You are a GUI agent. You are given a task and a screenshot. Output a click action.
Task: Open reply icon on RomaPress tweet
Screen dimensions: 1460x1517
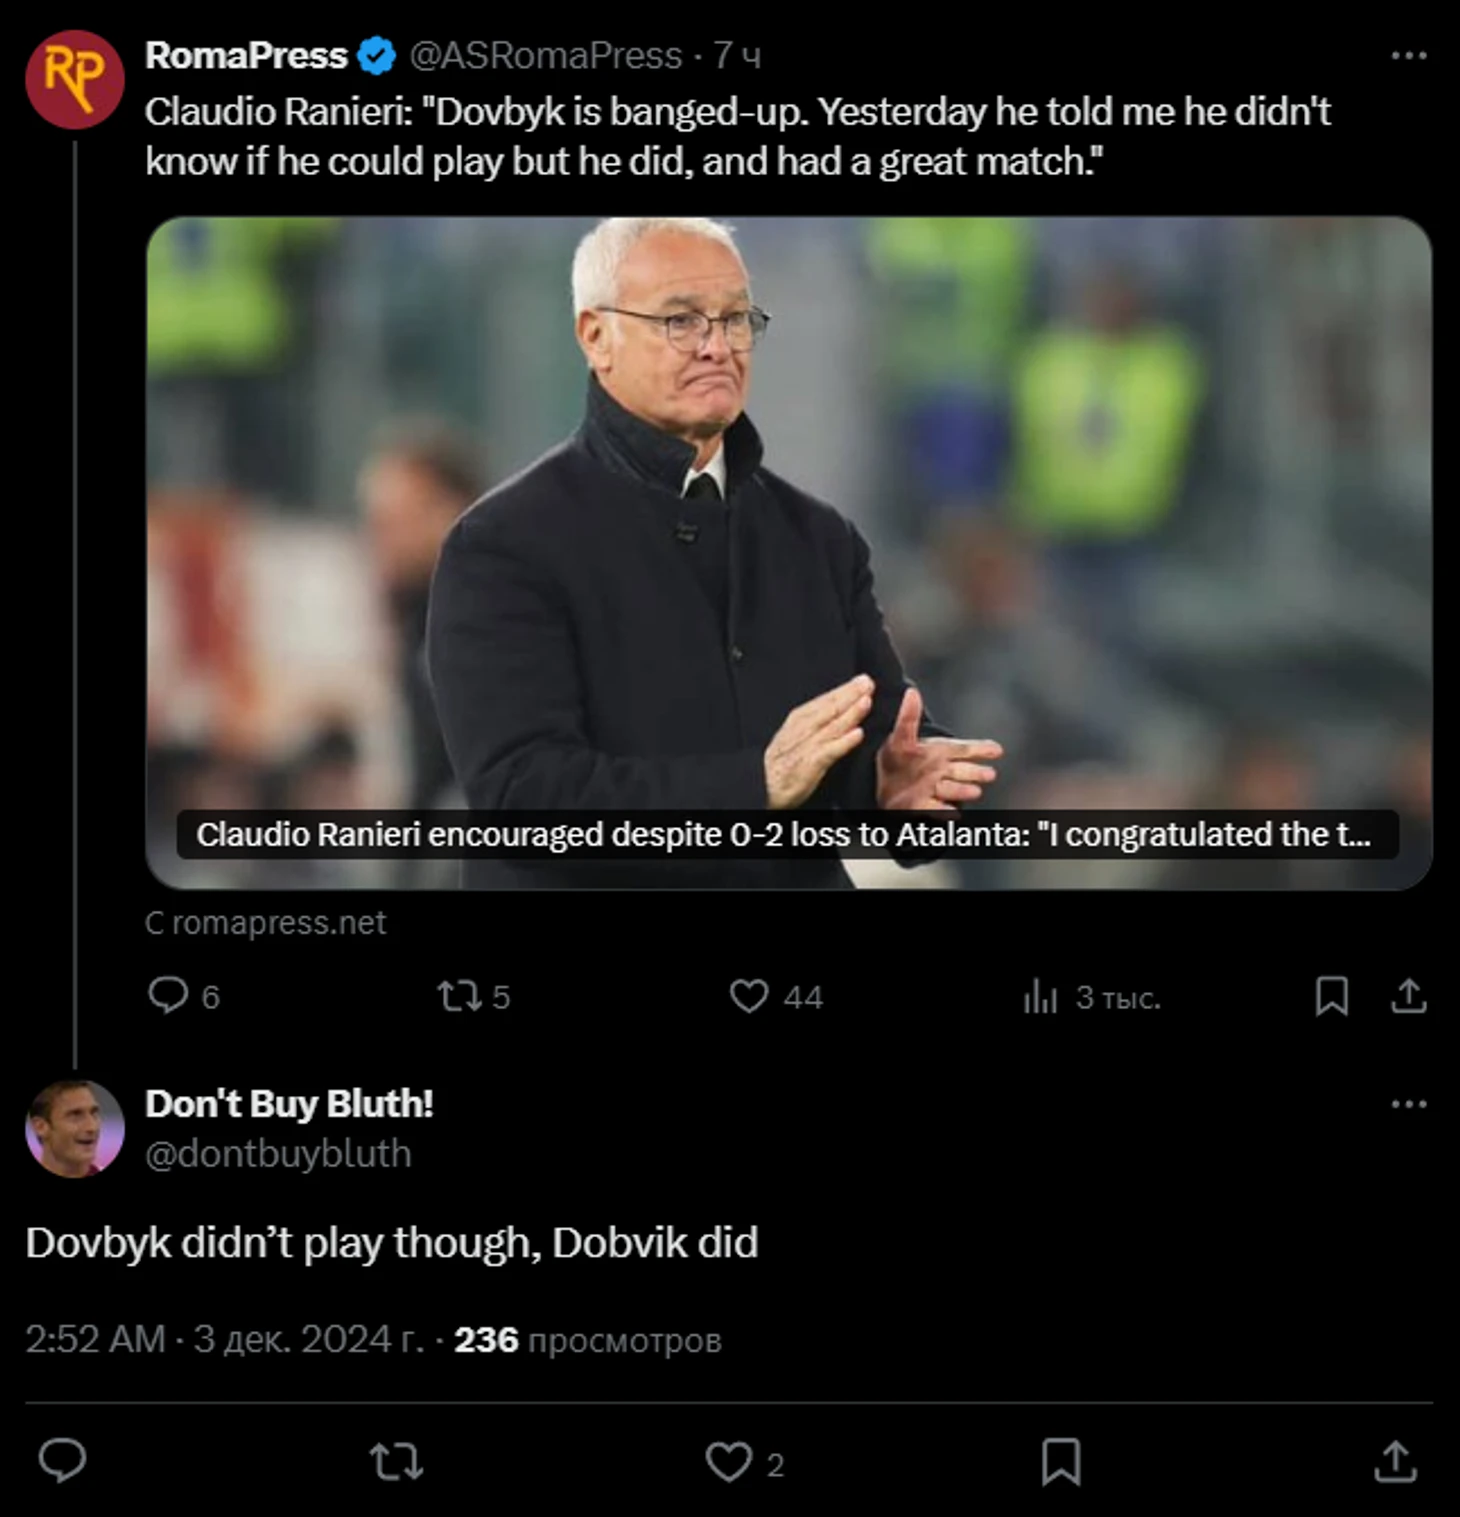point(168,995)
